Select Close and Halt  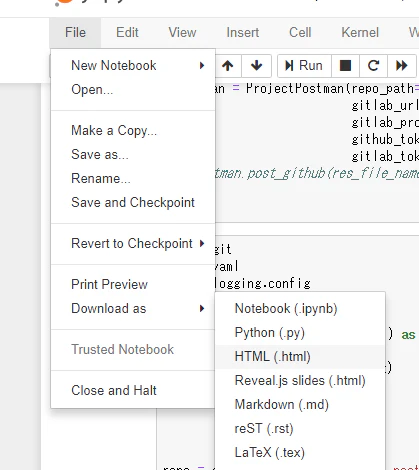133,390
